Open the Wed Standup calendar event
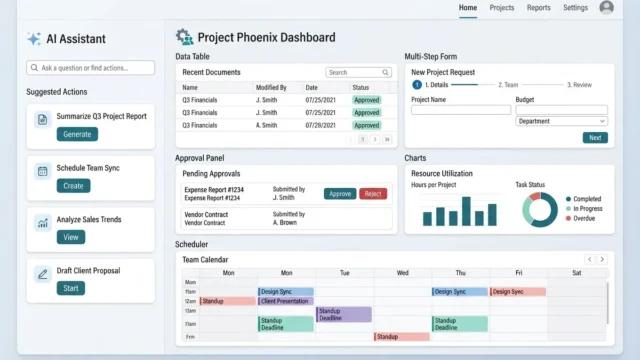This screenshot has height=360, width=640. [x=402, y=337]
